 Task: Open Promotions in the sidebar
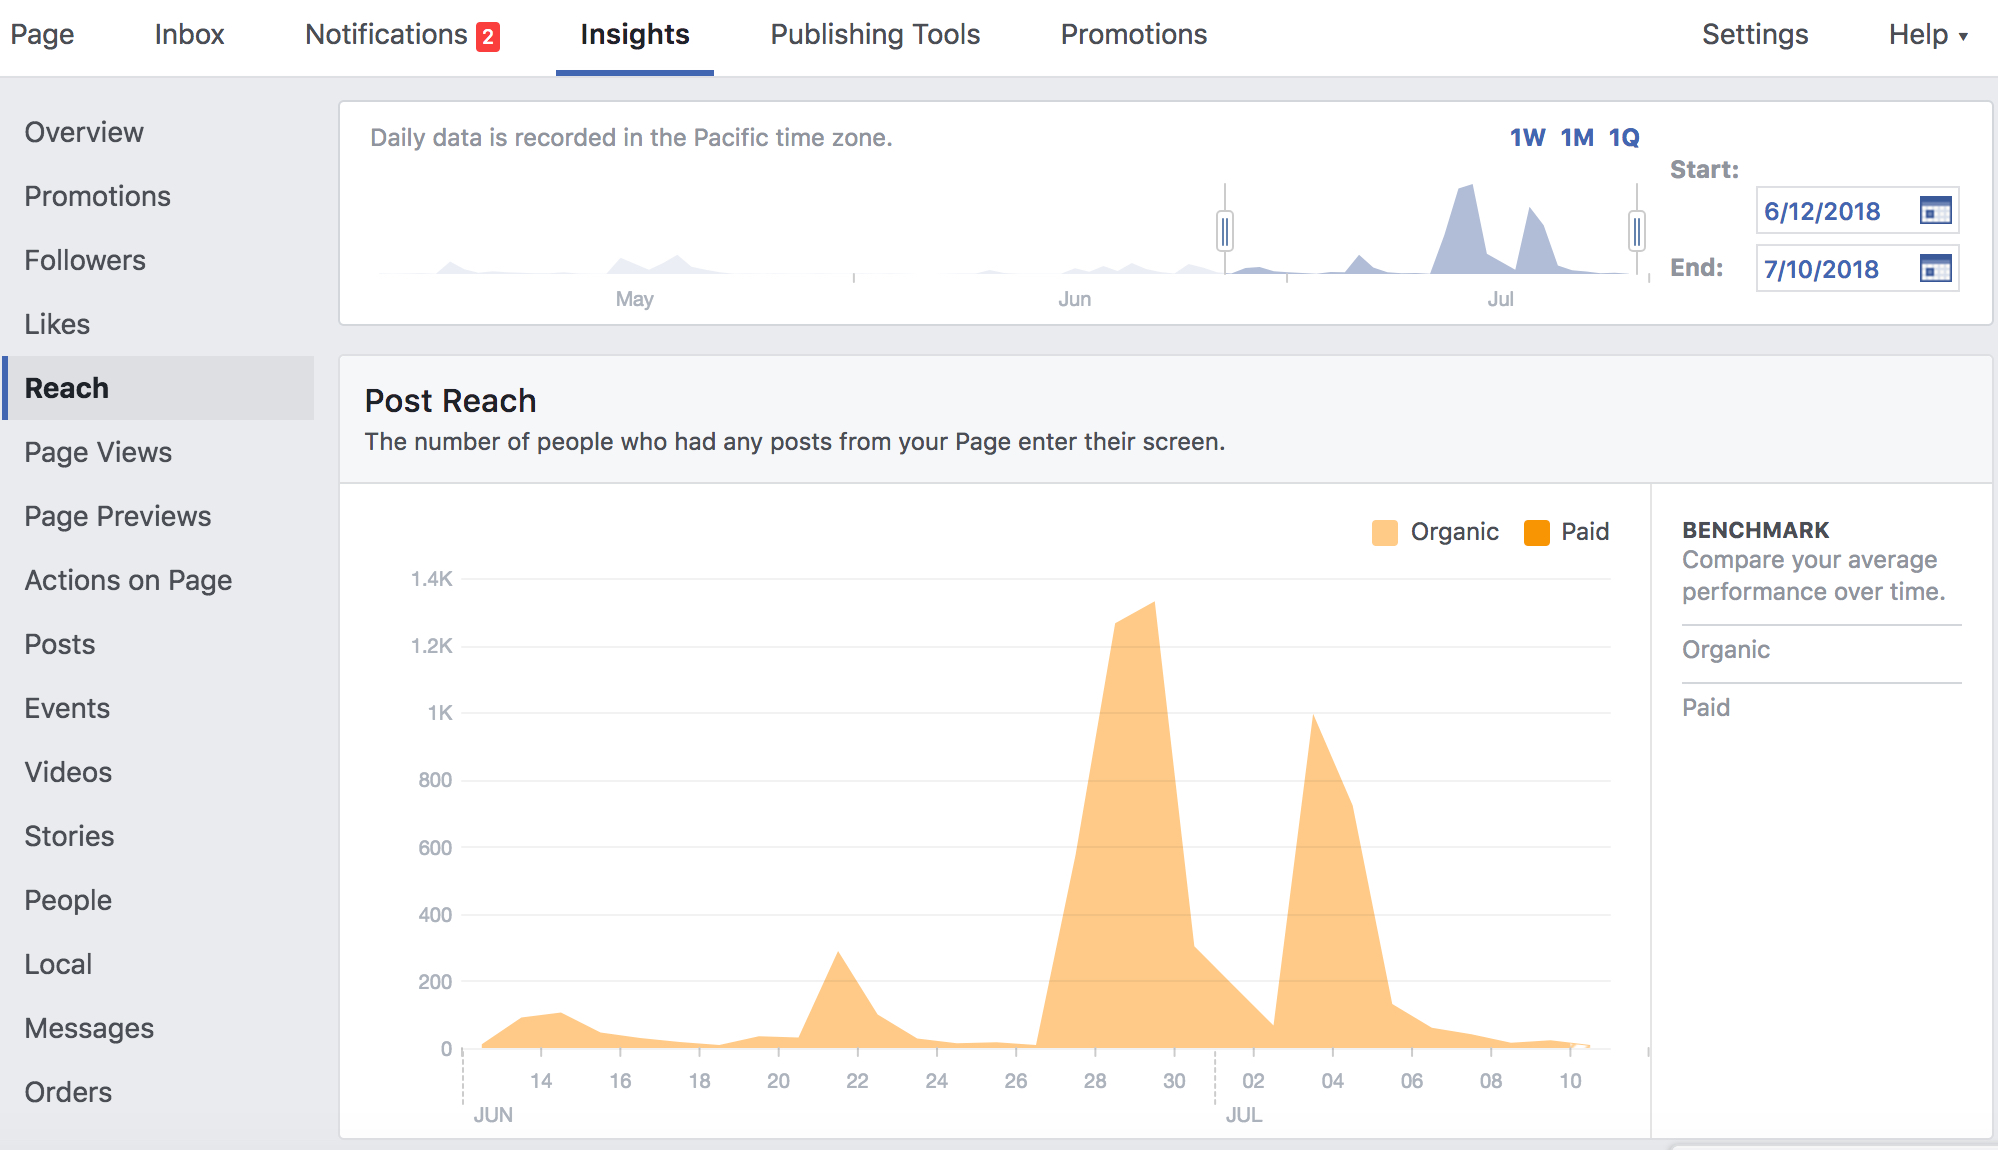point(97,196)
